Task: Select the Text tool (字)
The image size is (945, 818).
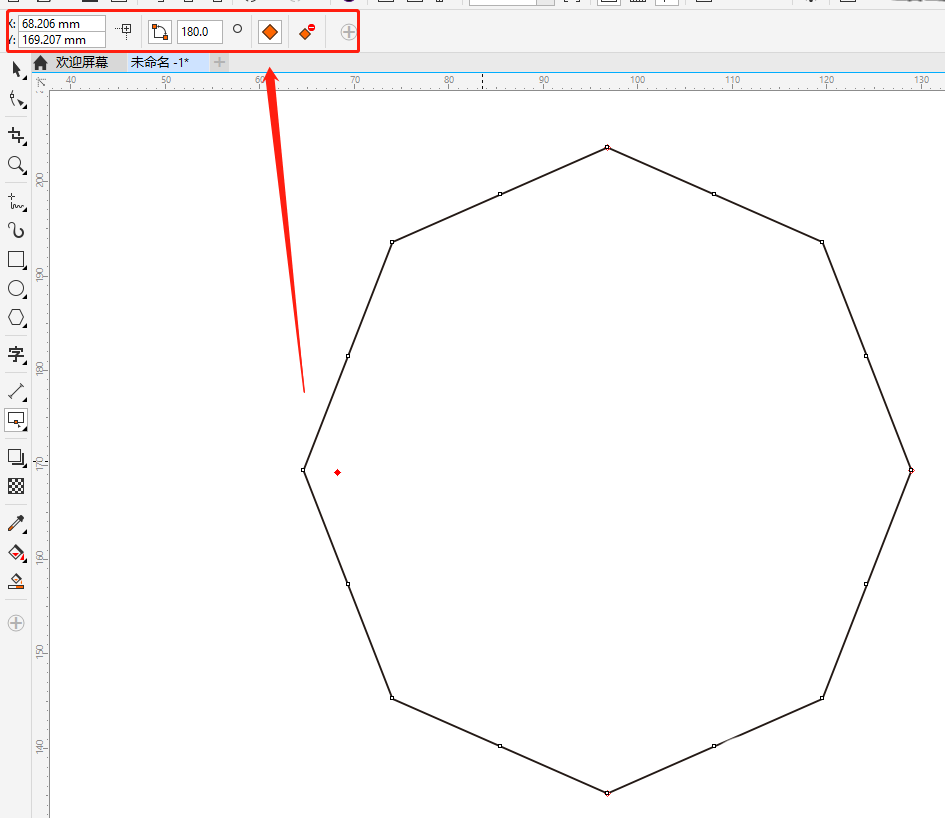Action: pos(16,354)
